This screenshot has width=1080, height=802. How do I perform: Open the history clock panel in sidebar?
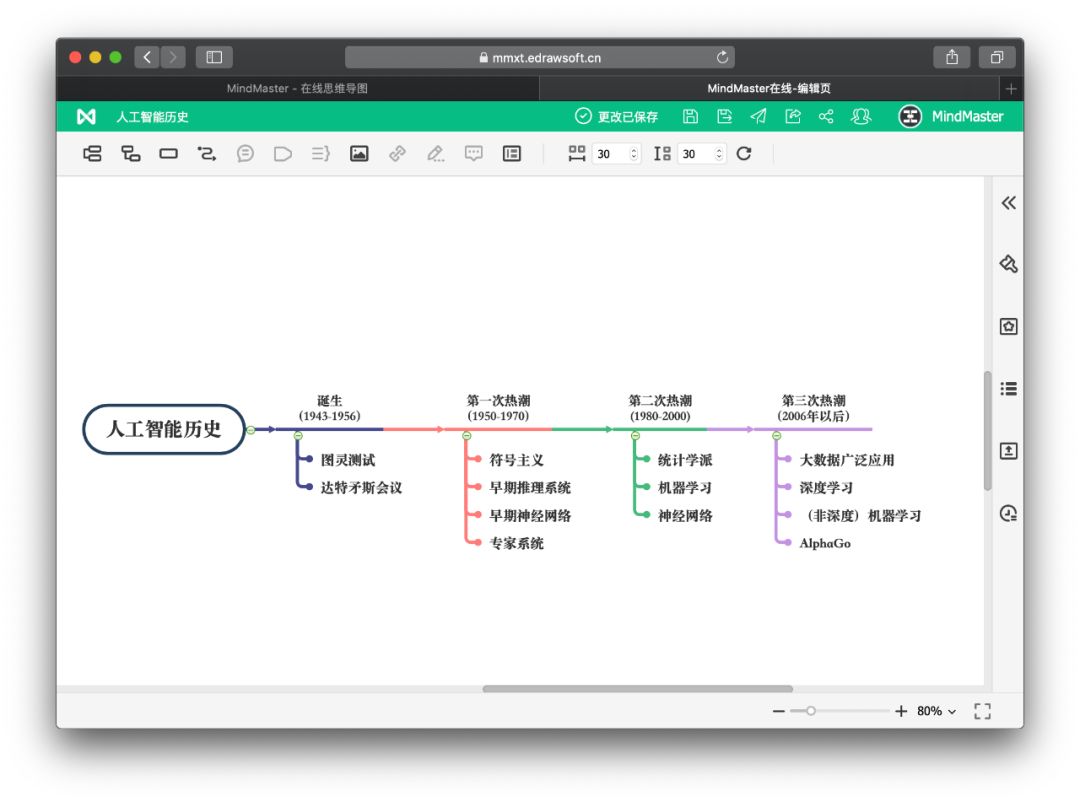pyautogui.click(x=1008, y=513)
